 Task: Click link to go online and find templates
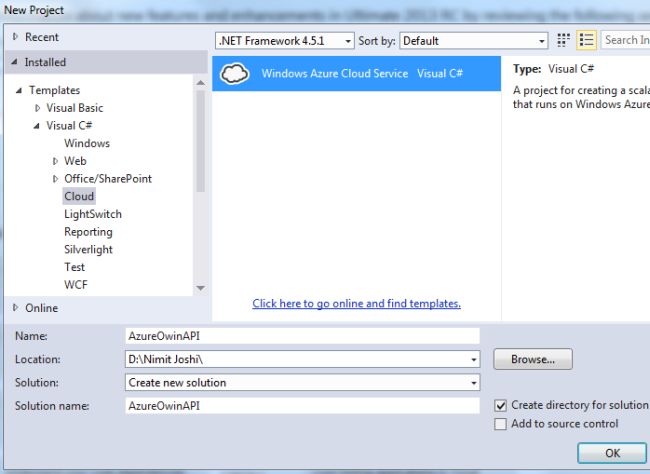coord(357,304)
